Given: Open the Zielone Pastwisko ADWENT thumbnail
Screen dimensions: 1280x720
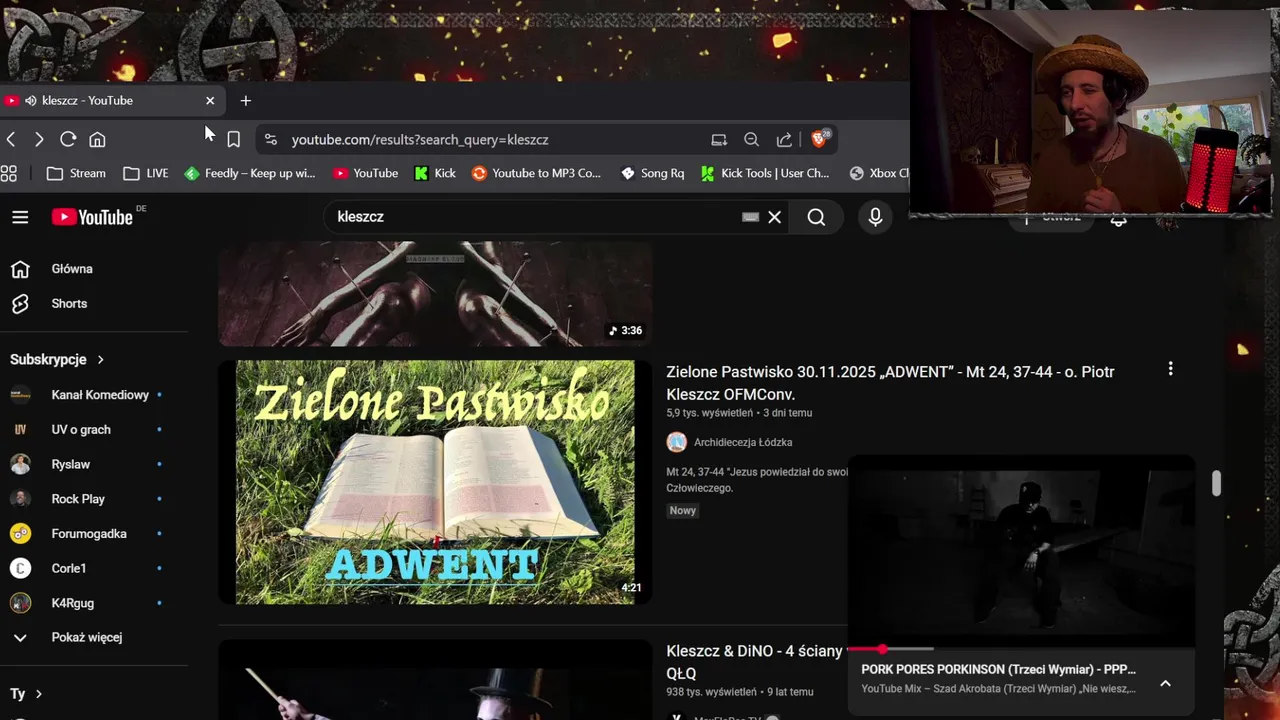Looking at the screenshot, I should tap(435, 482).
